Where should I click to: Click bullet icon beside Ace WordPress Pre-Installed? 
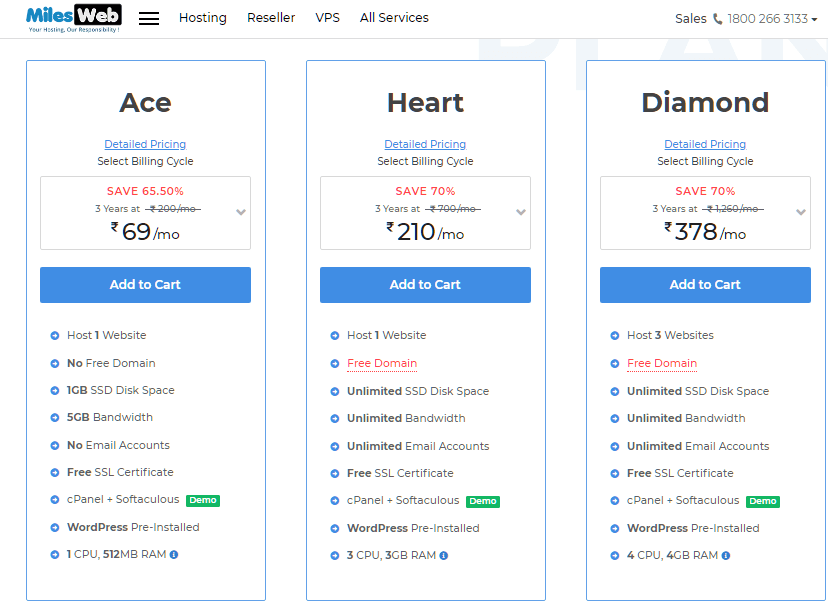[x=54, y=527]
